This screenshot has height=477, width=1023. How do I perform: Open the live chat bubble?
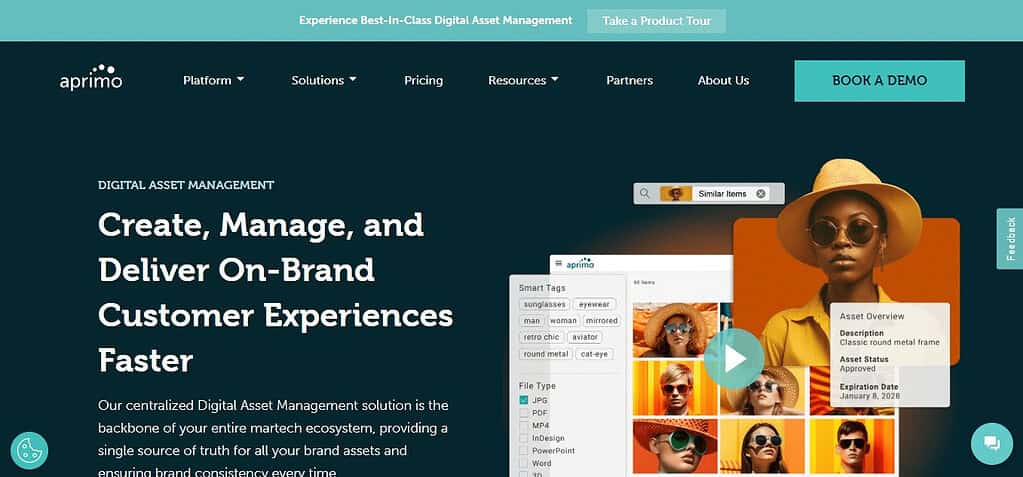tap(992, 444)
